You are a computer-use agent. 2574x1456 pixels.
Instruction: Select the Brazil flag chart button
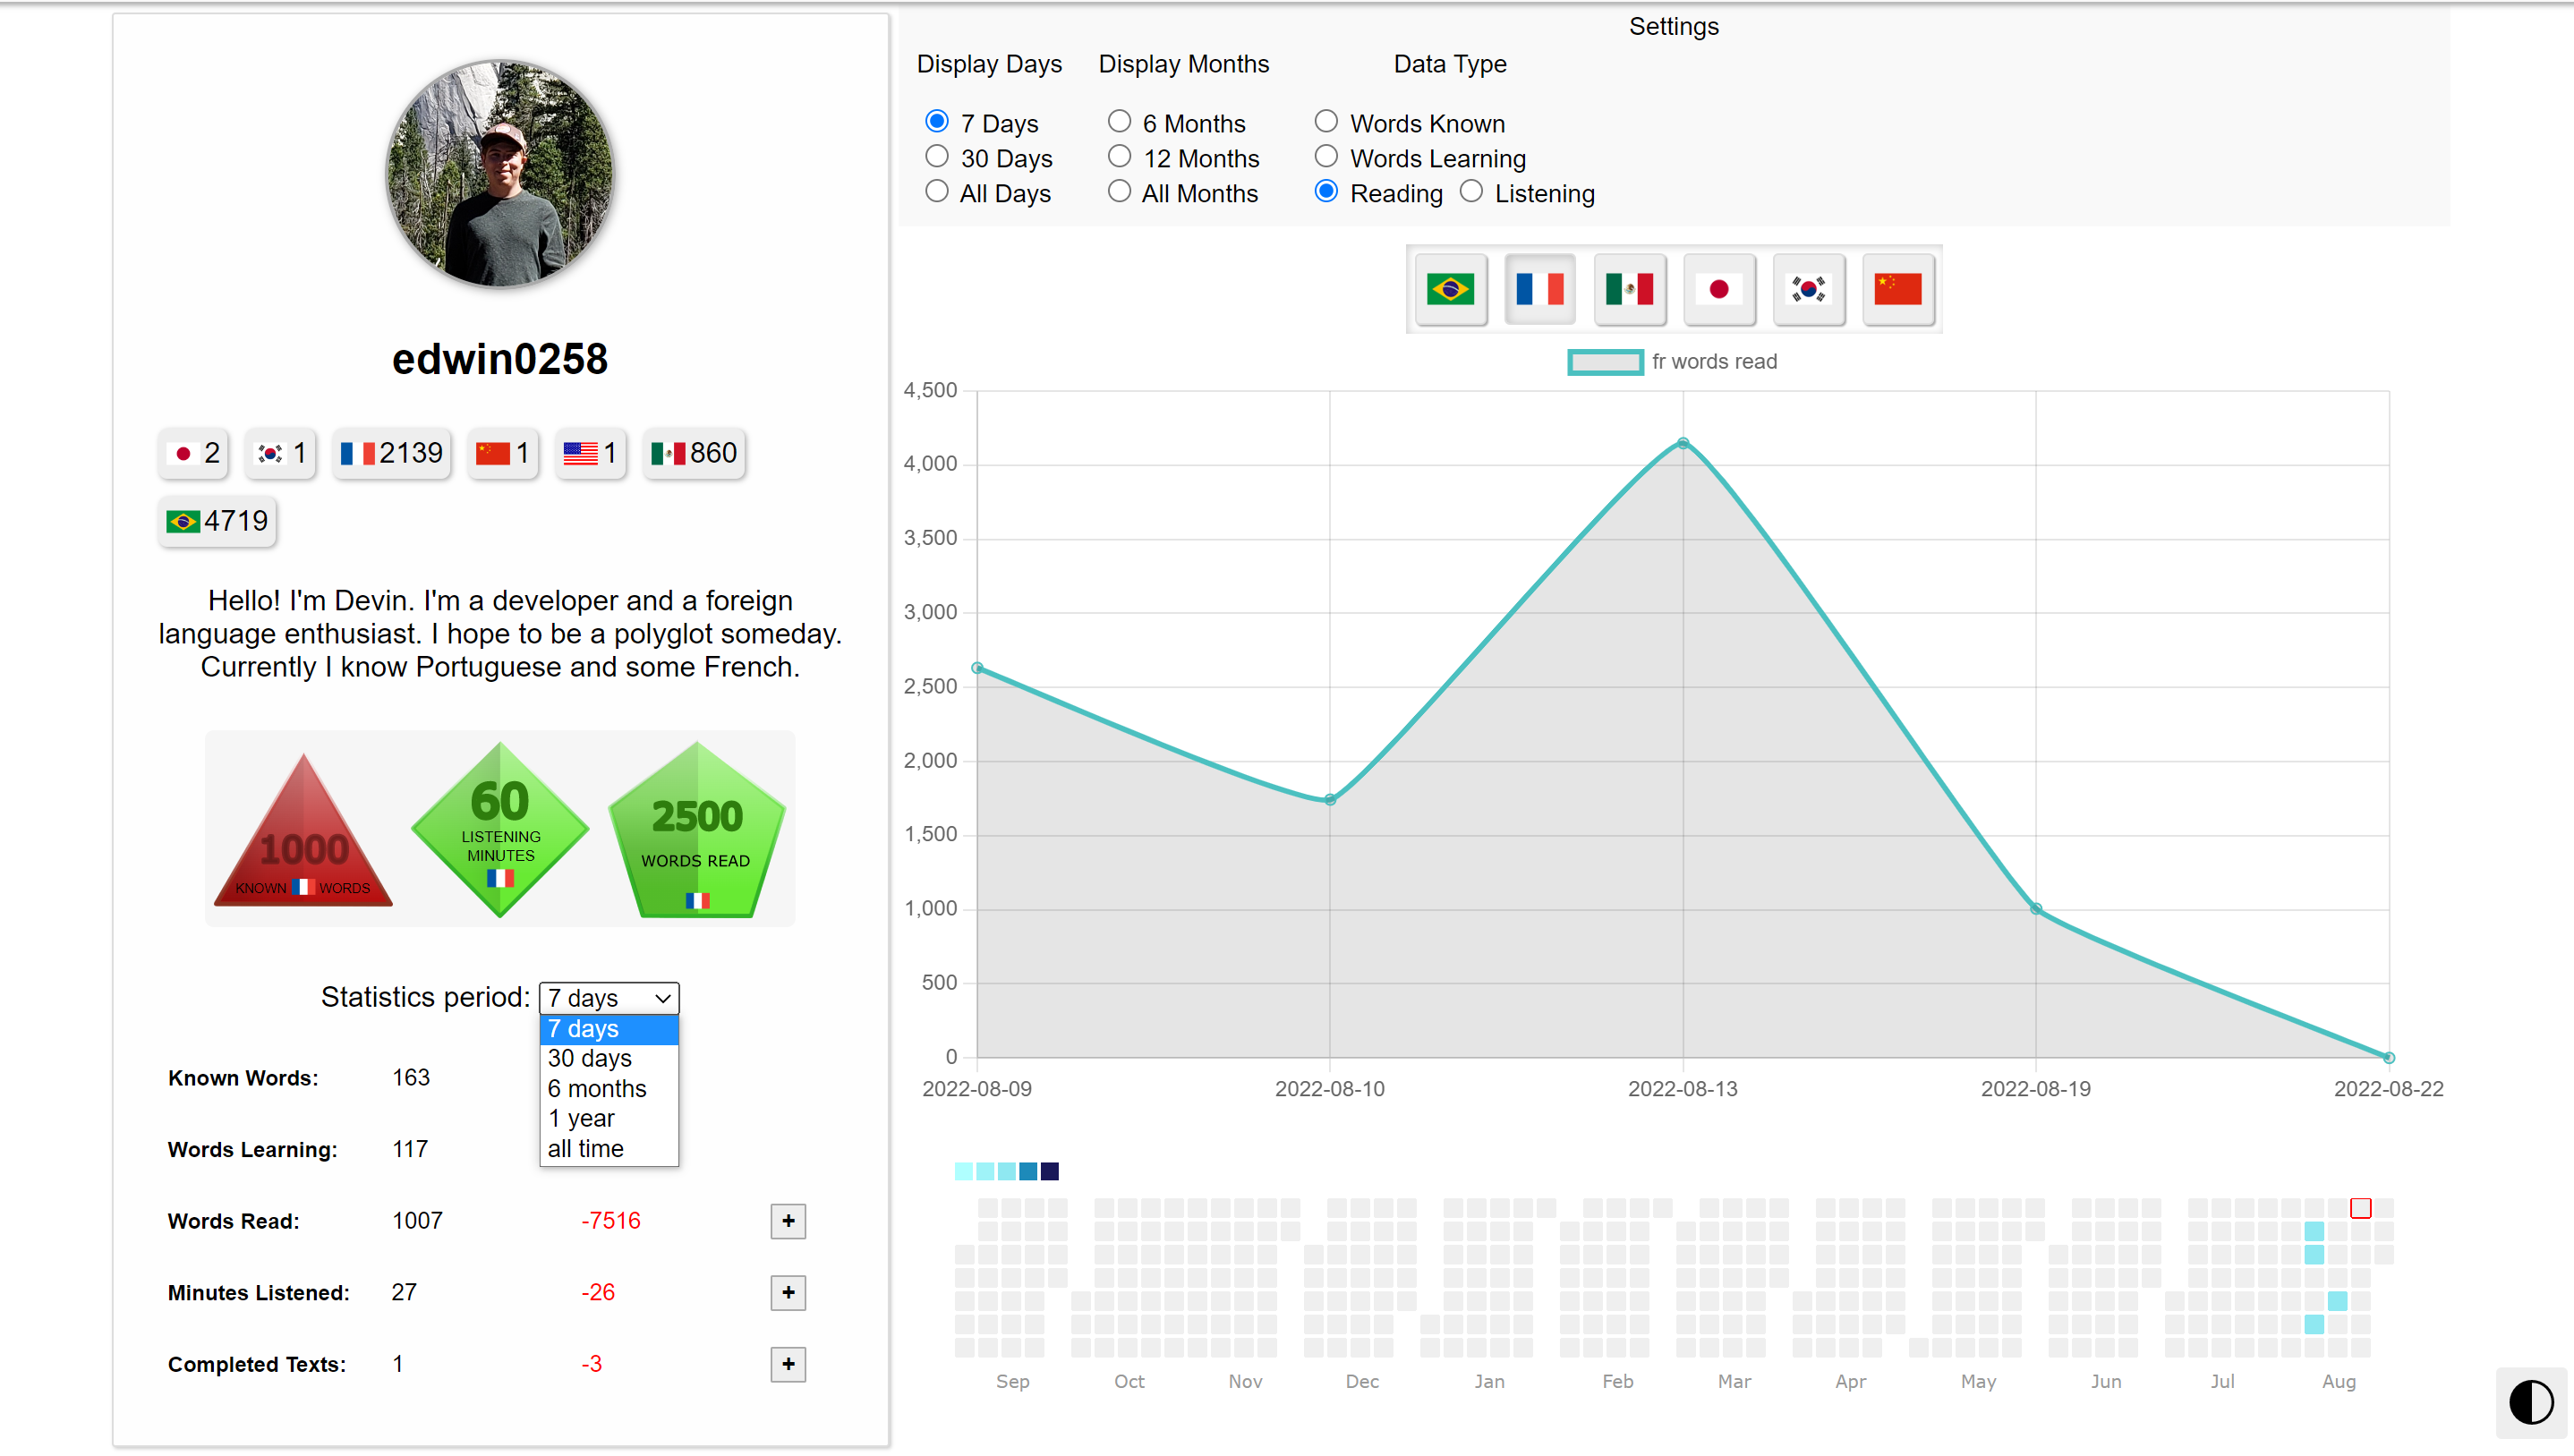1450,290
